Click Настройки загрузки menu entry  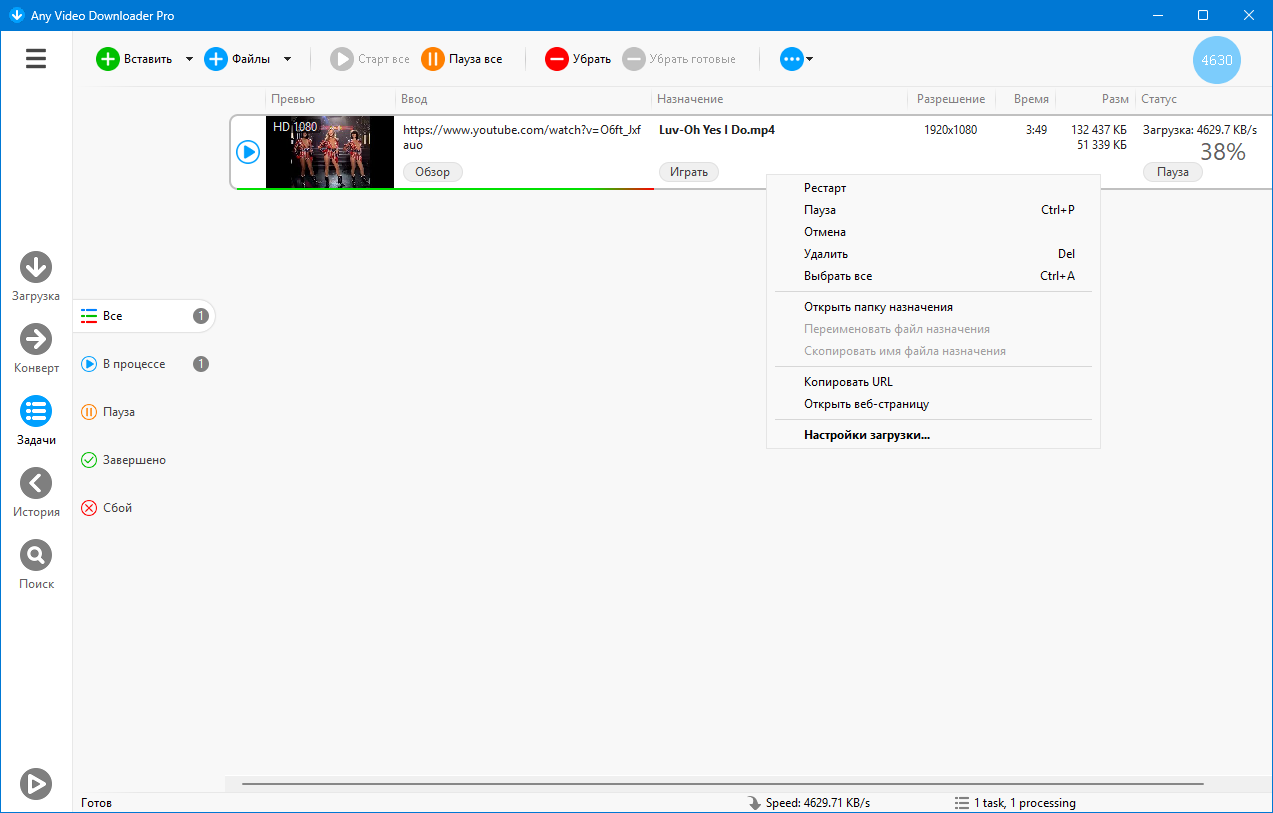[866, 435]
